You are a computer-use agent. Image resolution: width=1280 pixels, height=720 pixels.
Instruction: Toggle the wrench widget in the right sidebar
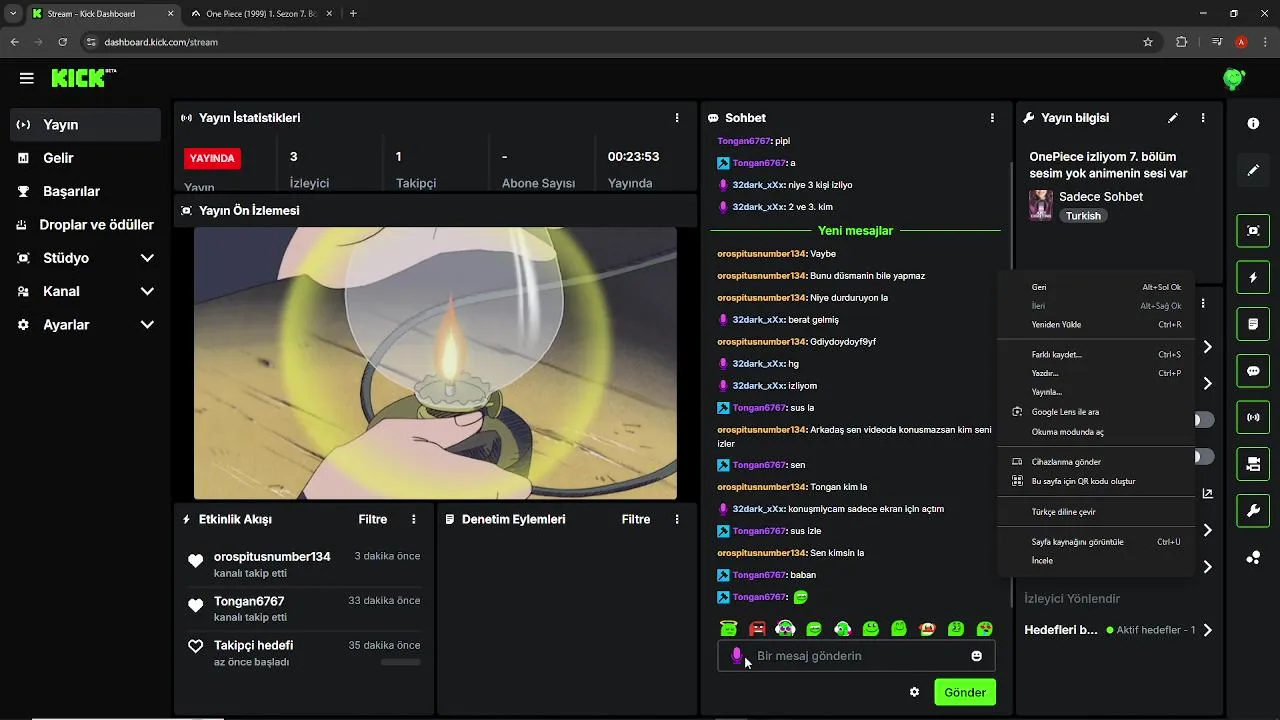point(1253,511)
